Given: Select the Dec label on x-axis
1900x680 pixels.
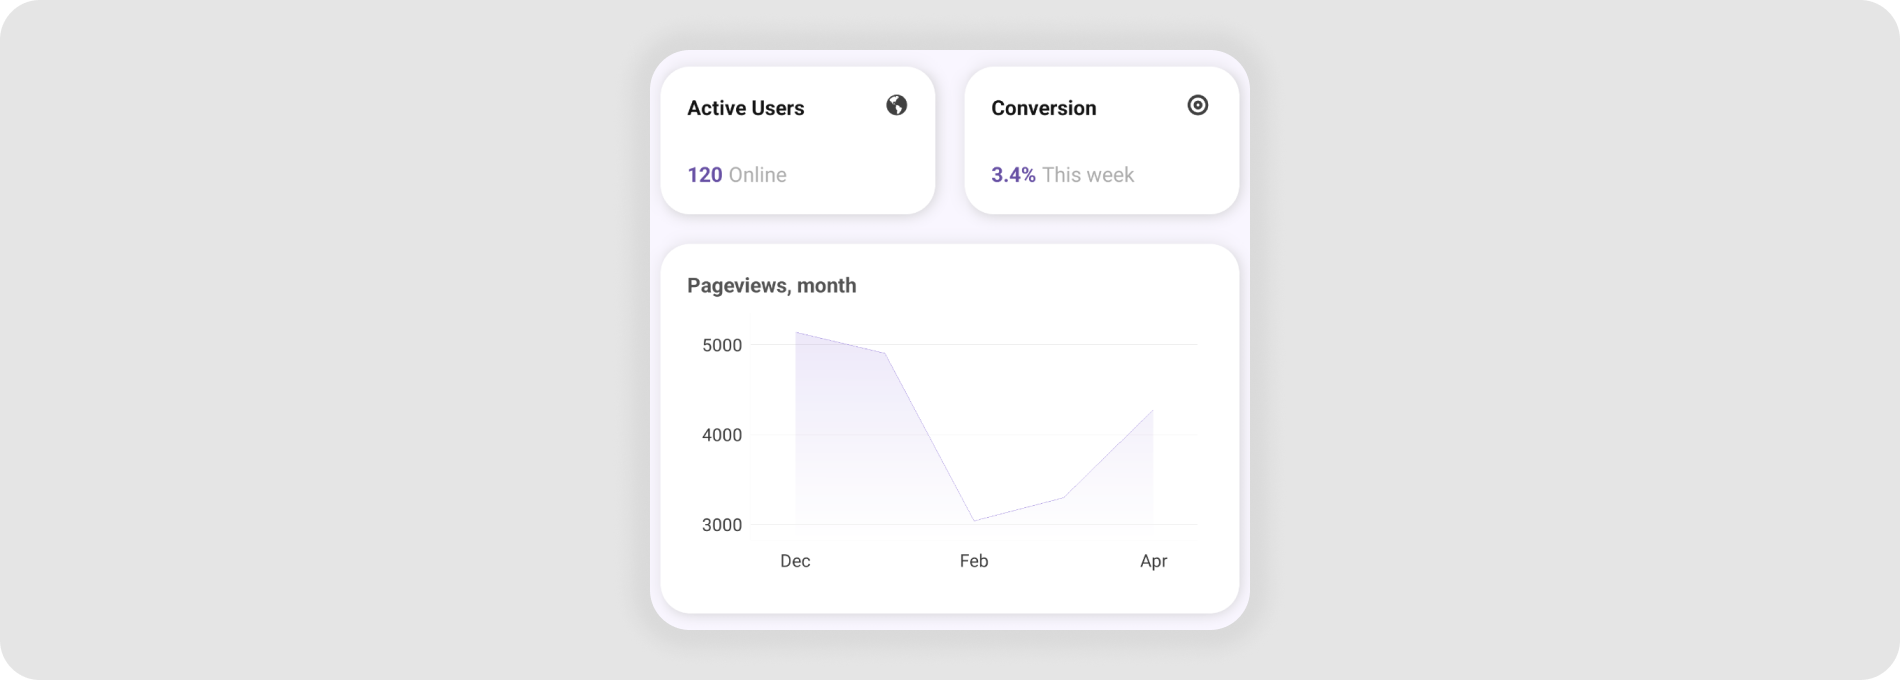Looking at the screenshot, I should (x=795, y=561).
